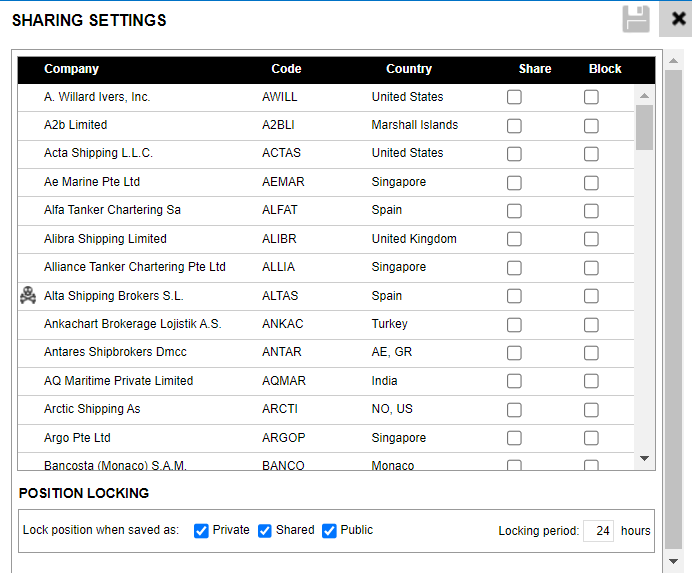Click the save (floppy disk) icon

[636, 19]
